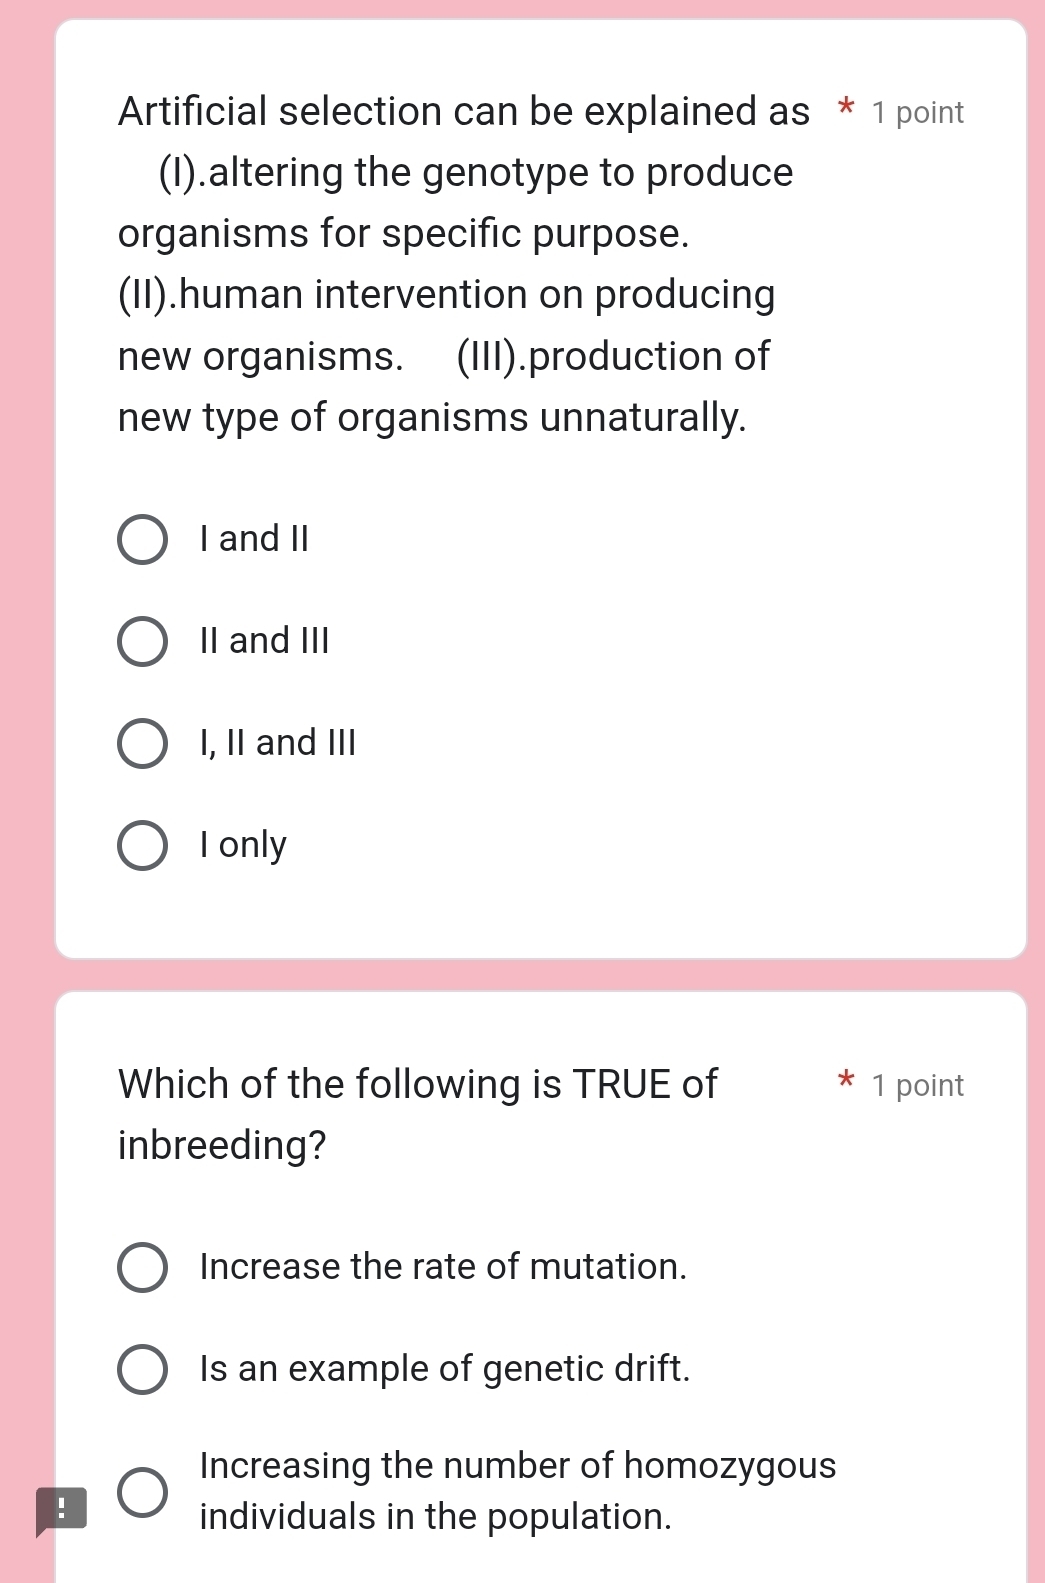Click the "1 point" label on second question

pos(916,1085)
